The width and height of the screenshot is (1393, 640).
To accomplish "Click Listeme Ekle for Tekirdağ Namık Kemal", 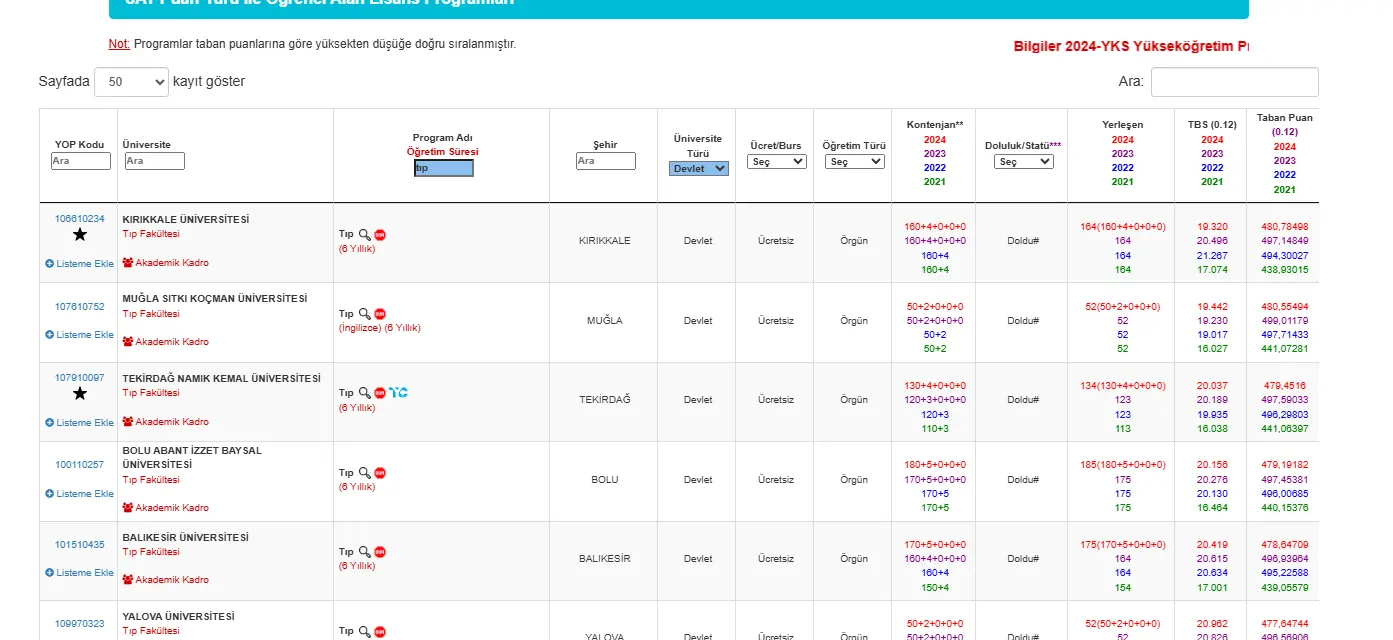I will coord(80,423).
